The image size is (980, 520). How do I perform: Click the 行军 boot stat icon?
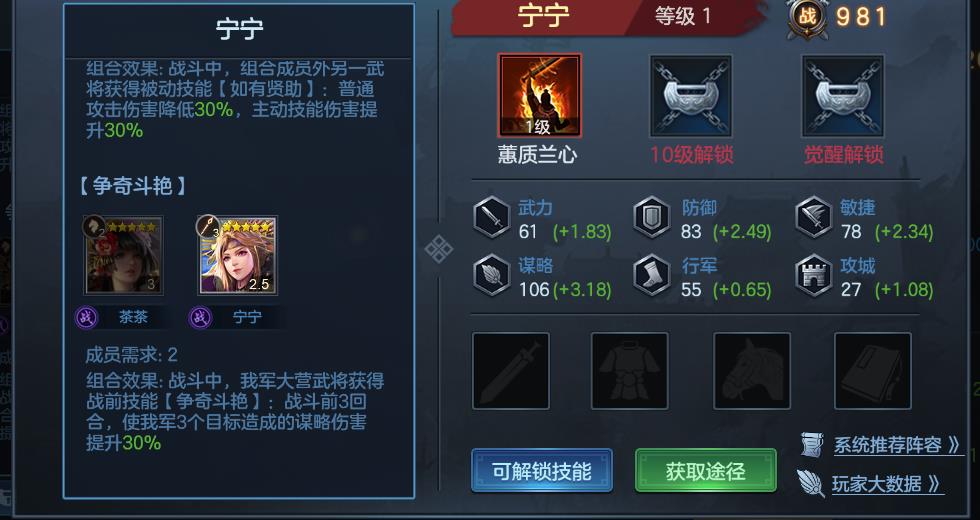[652, 275]
